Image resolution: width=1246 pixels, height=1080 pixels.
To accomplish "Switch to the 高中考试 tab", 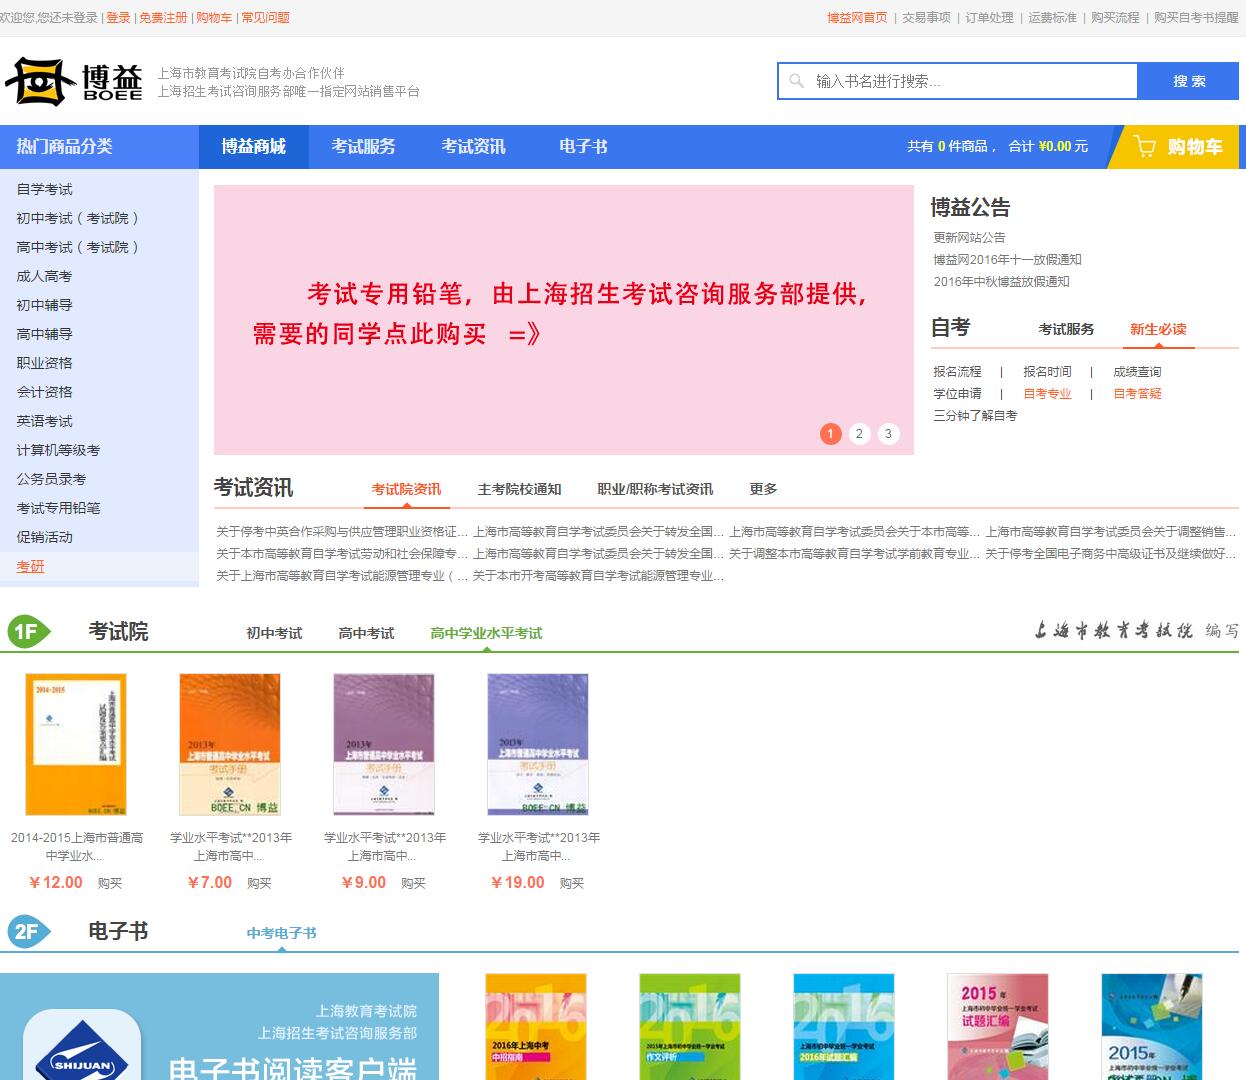I will pyautogui.click(x=366, y=633).
